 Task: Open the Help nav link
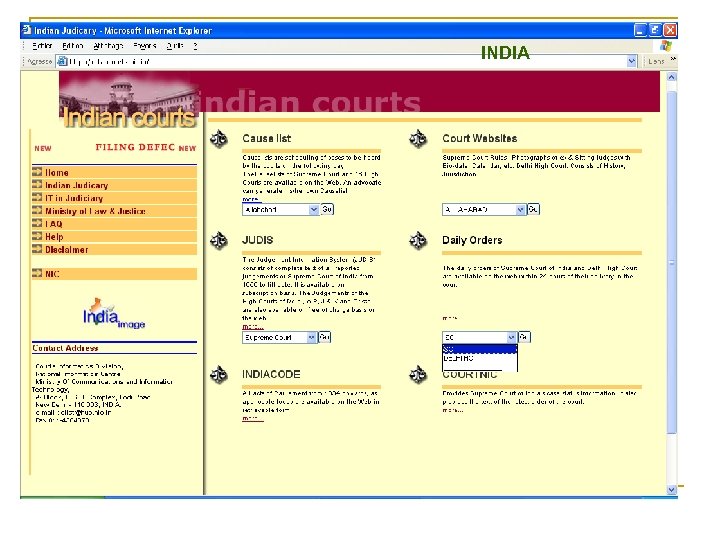(x=54, y=237)
